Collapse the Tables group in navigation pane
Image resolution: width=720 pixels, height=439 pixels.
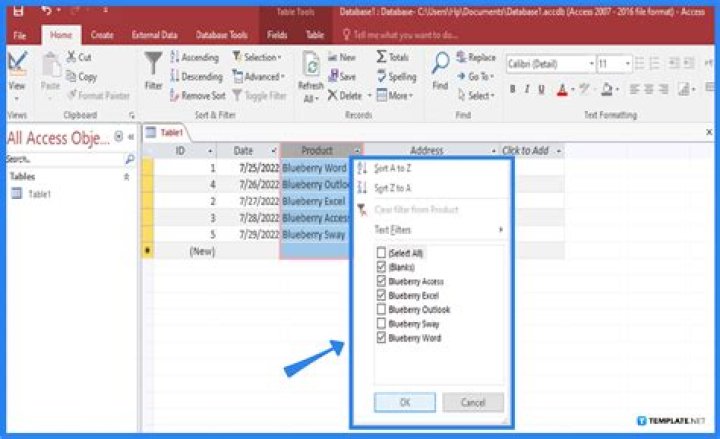tap(126, 177)
